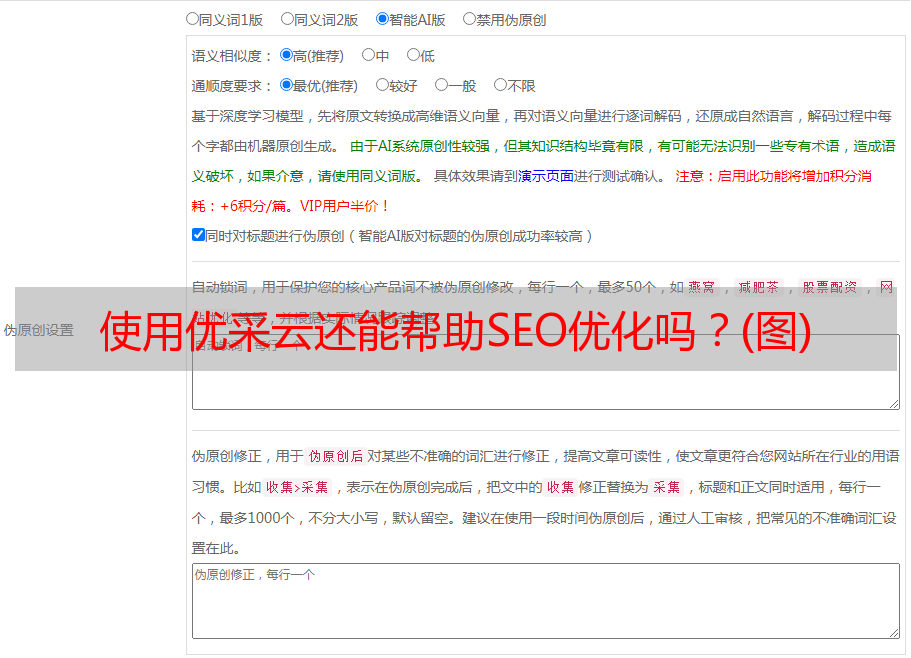The width and height of the screenshot is (911, 658).
Task: Click the 收集>采集 example tag
Action: tap(297, 487)
